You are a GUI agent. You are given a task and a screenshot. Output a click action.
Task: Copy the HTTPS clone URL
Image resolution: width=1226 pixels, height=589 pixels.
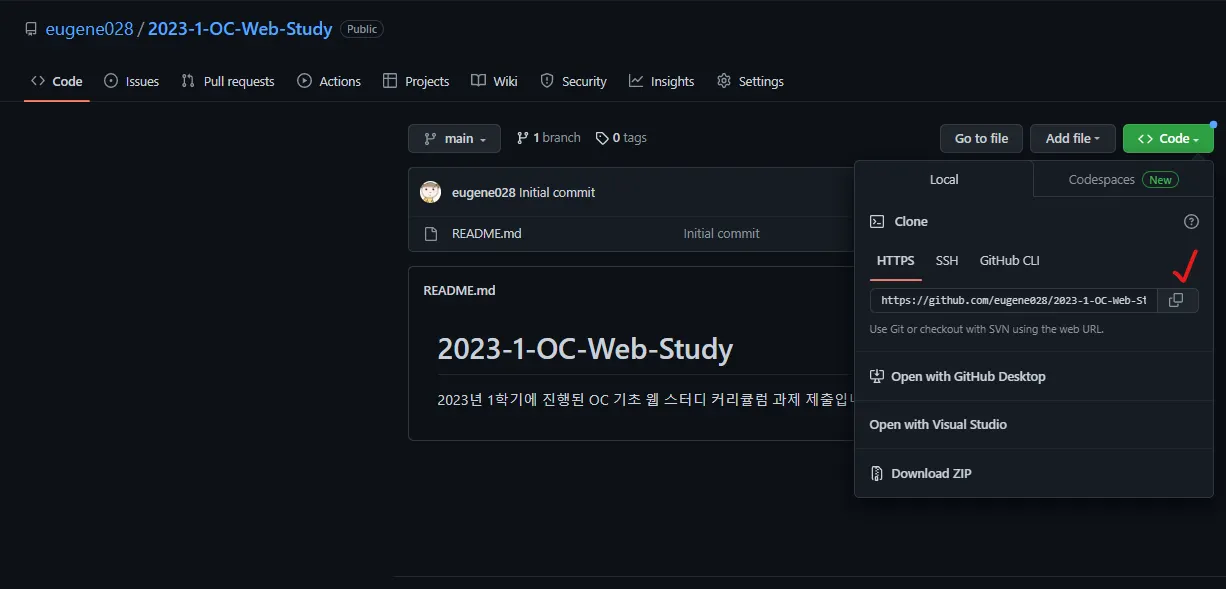coord(1177,300)
